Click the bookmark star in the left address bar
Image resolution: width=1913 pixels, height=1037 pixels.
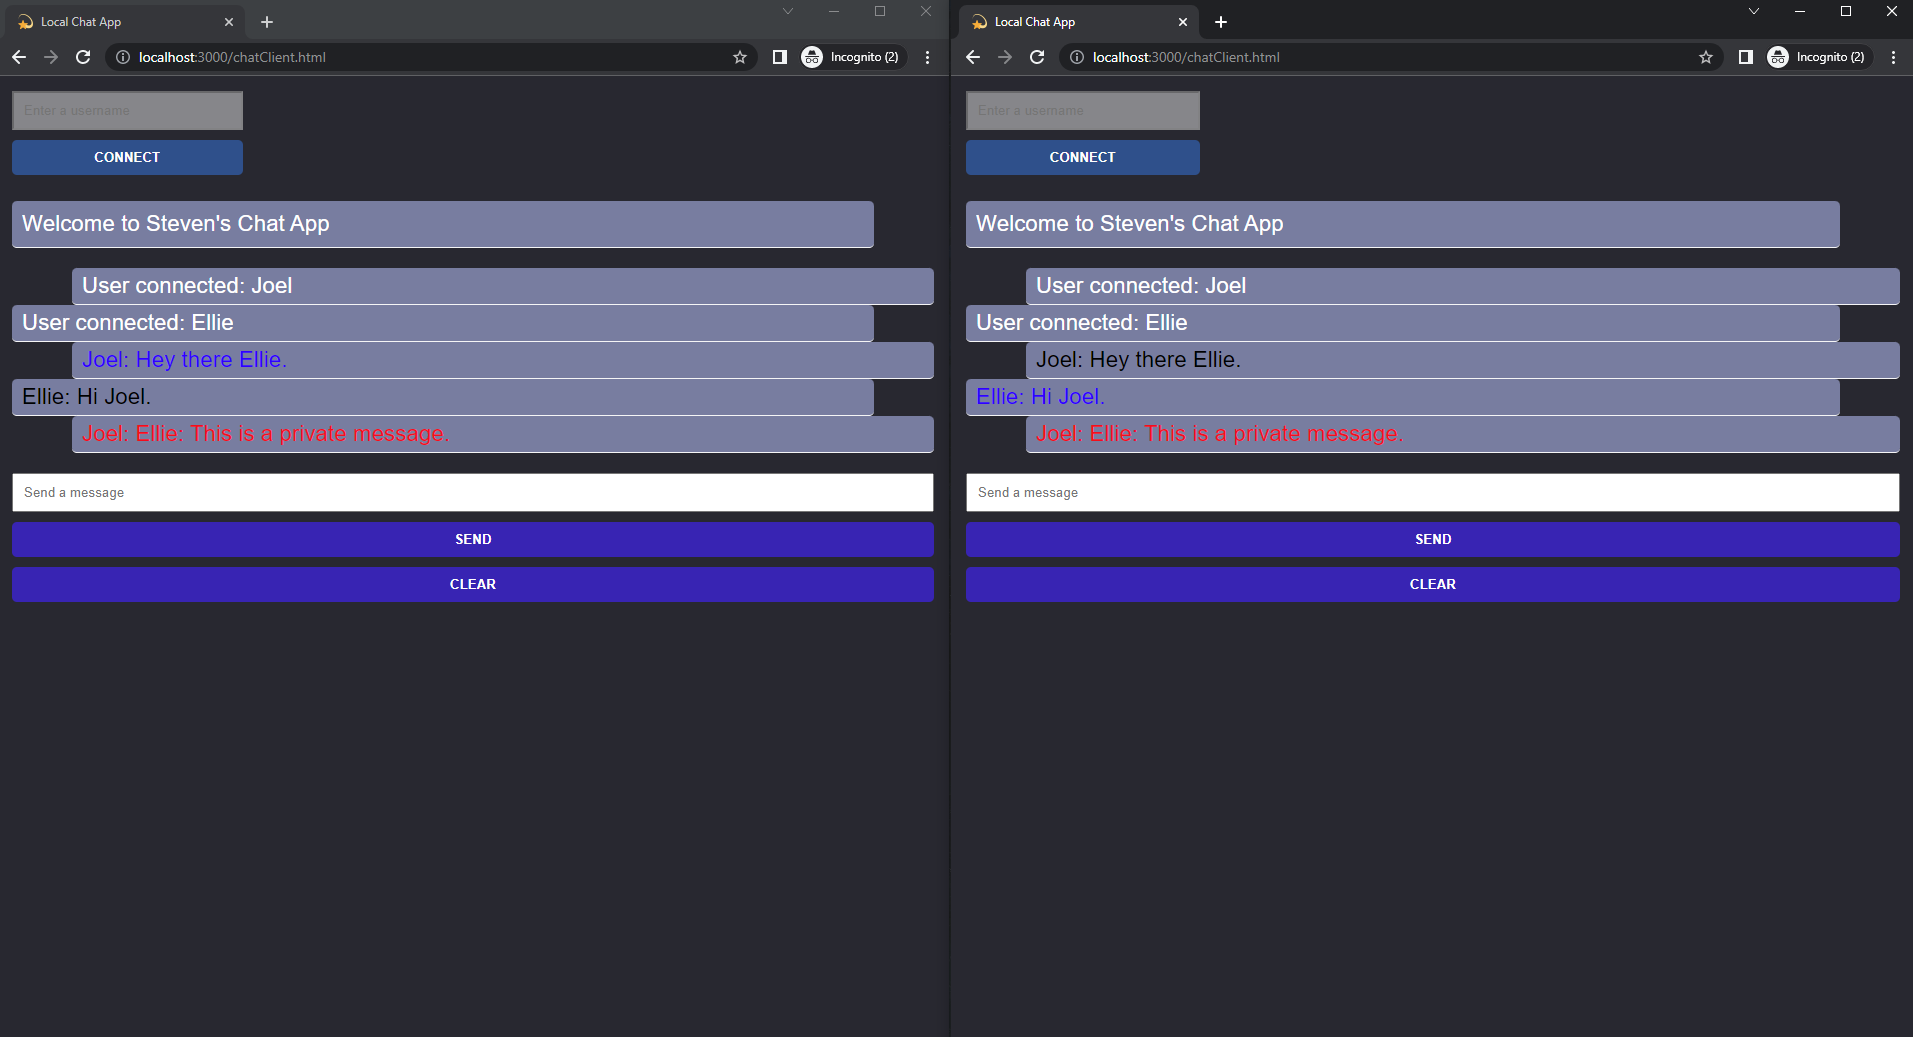click(740, 57)
